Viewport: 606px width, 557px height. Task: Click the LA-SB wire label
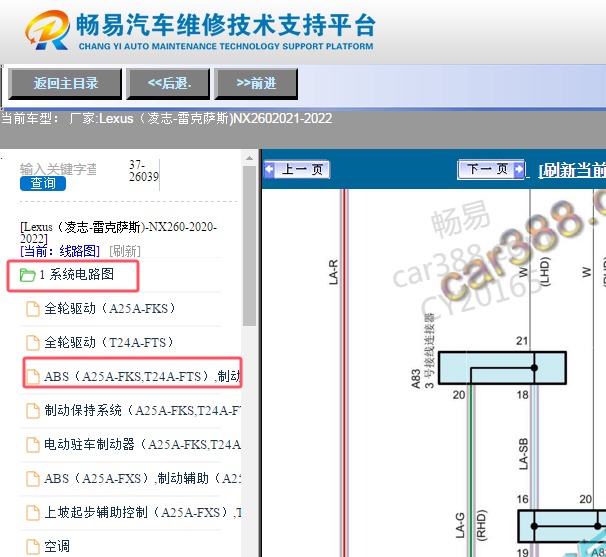pos(523,454)
